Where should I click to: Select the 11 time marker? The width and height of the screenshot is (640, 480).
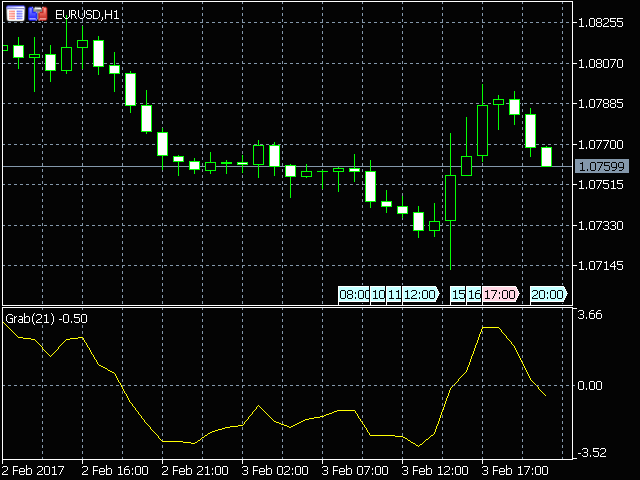point(394,294)
